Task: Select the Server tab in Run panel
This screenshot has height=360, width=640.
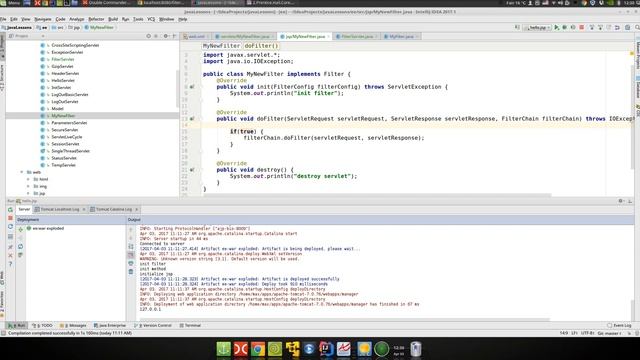Action: click(x=24, y=209)
